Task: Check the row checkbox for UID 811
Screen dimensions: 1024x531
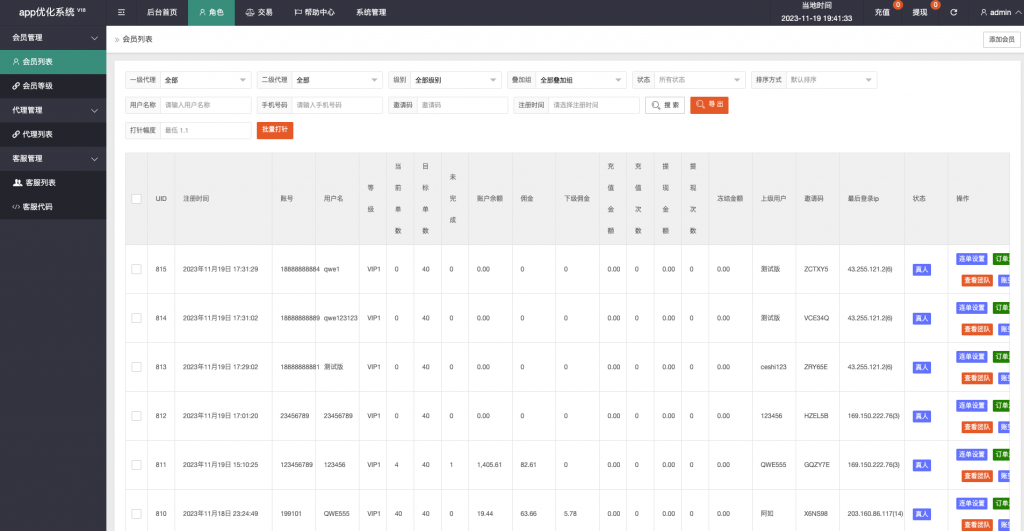Action: coord(136,465)
